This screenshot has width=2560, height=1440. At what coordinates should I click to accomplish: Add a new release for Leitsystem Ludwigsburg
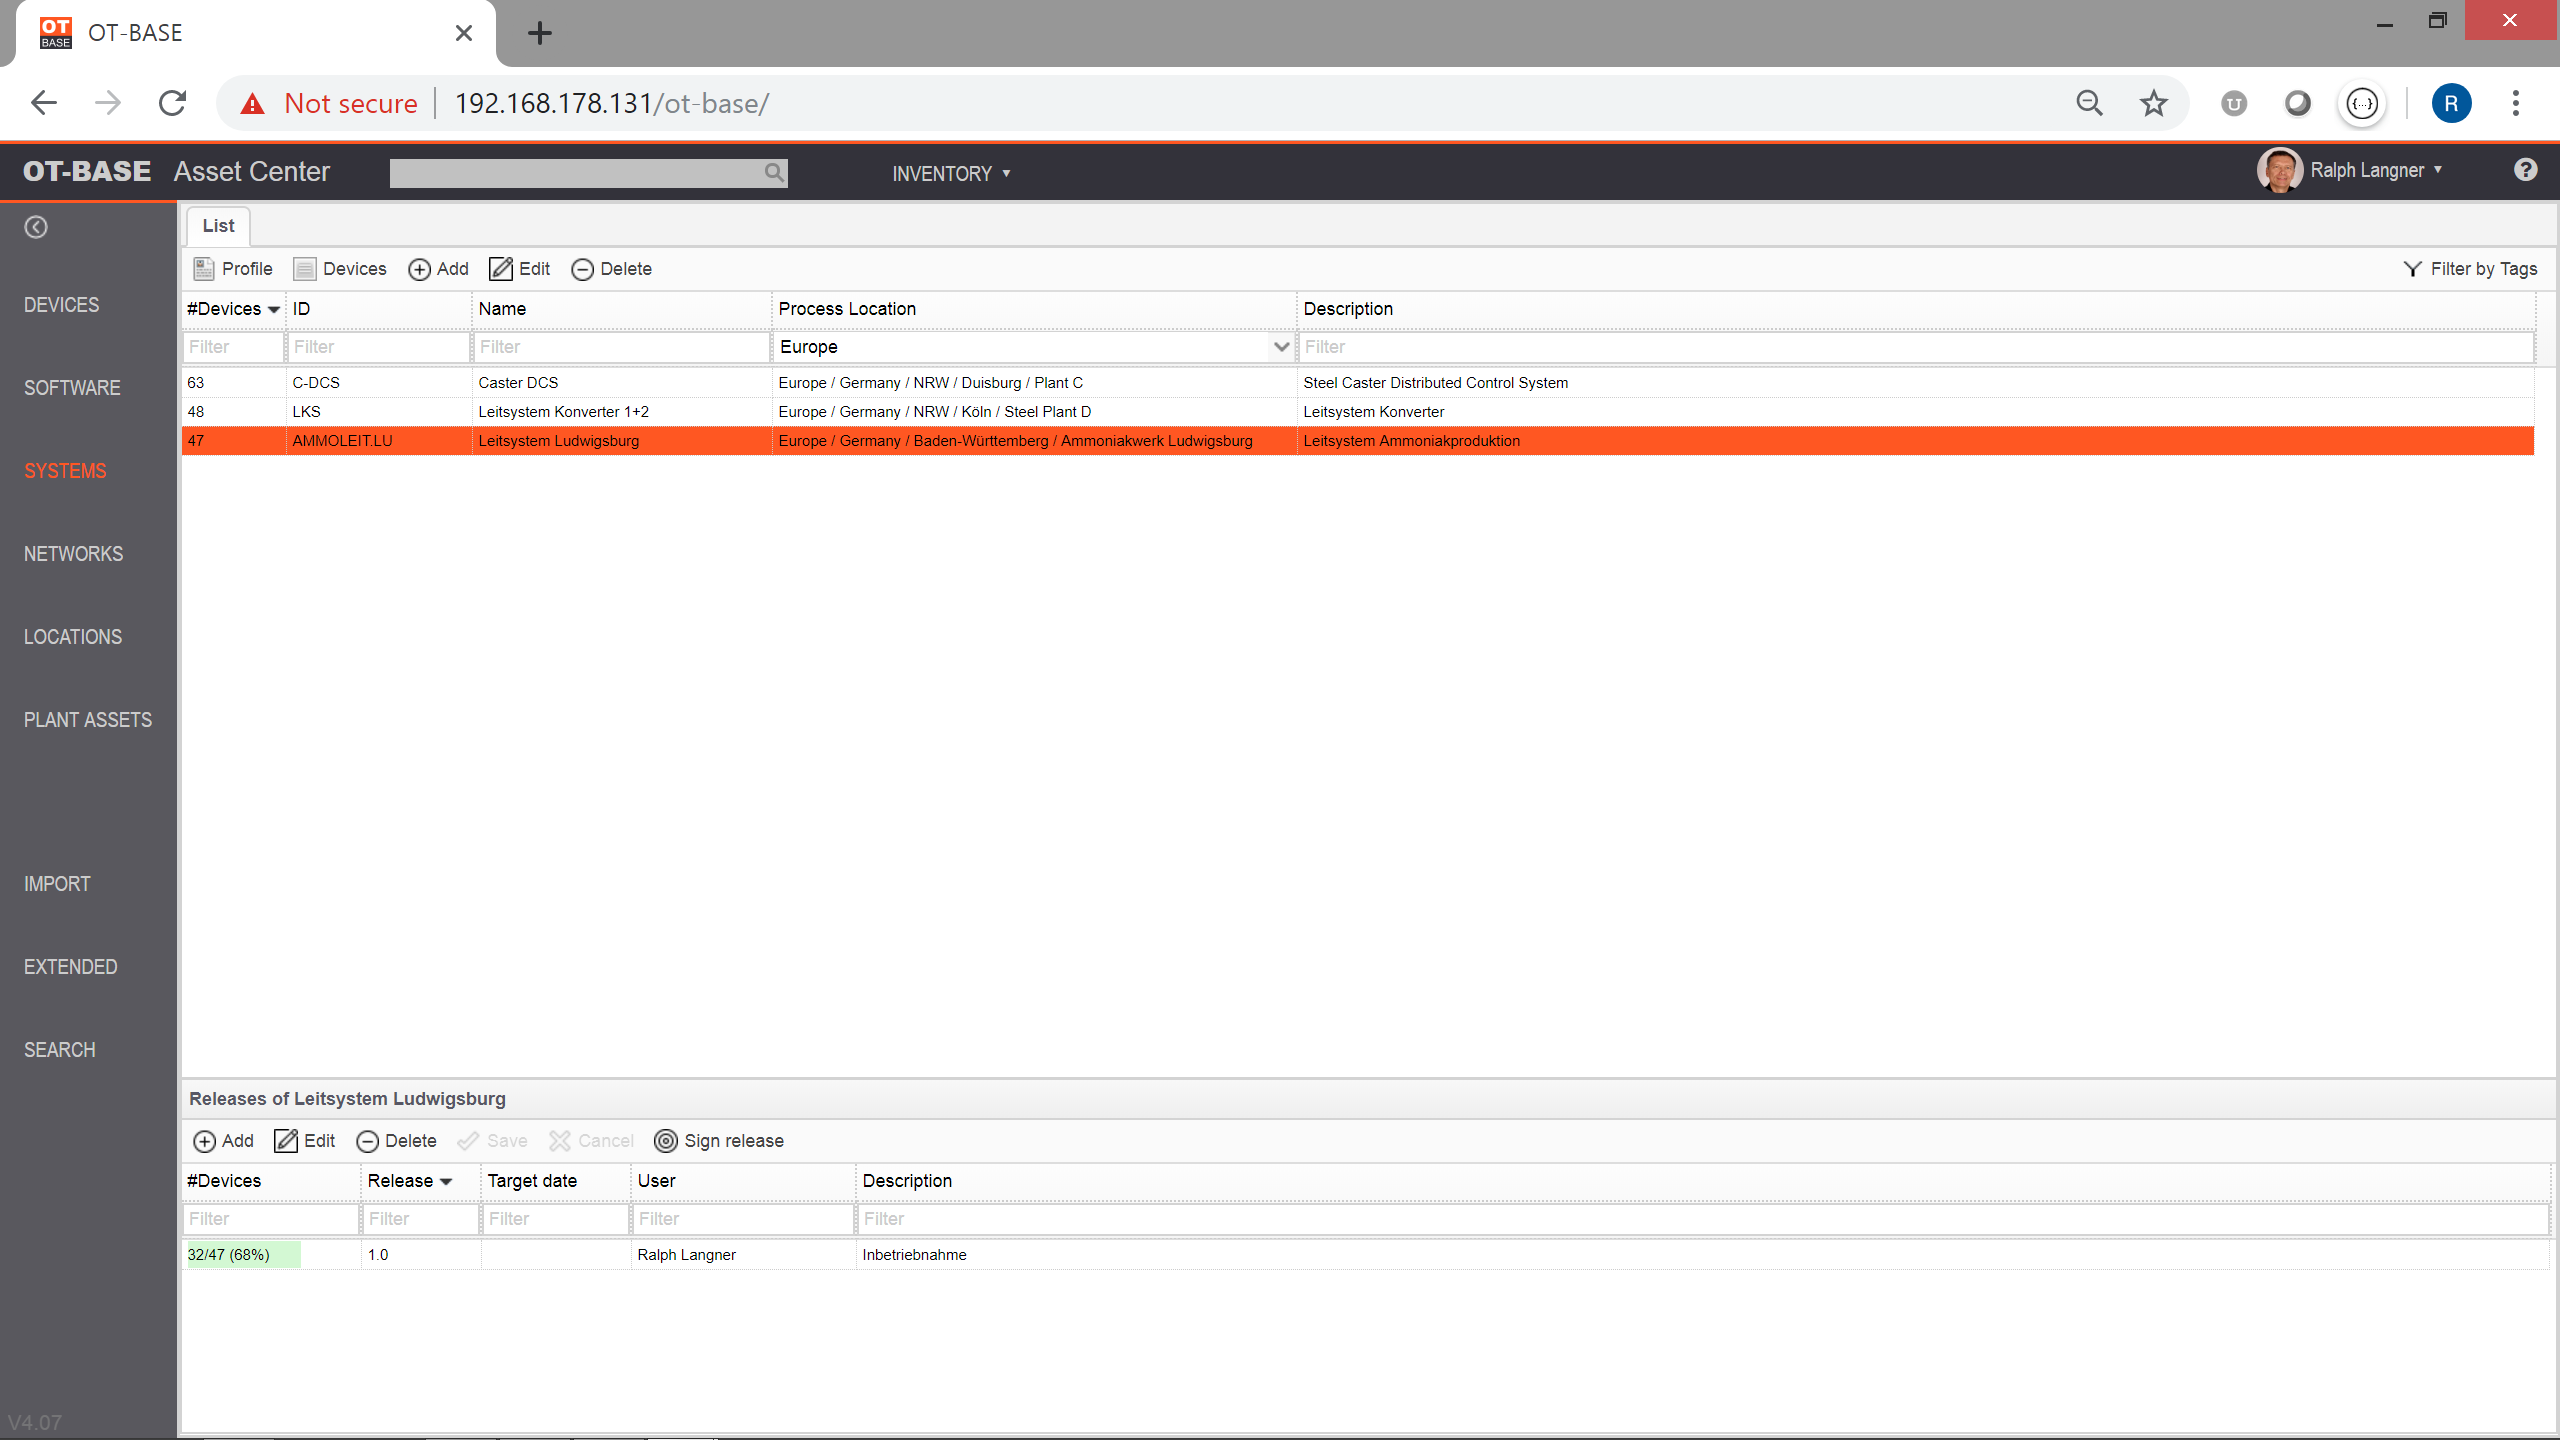223,1141
